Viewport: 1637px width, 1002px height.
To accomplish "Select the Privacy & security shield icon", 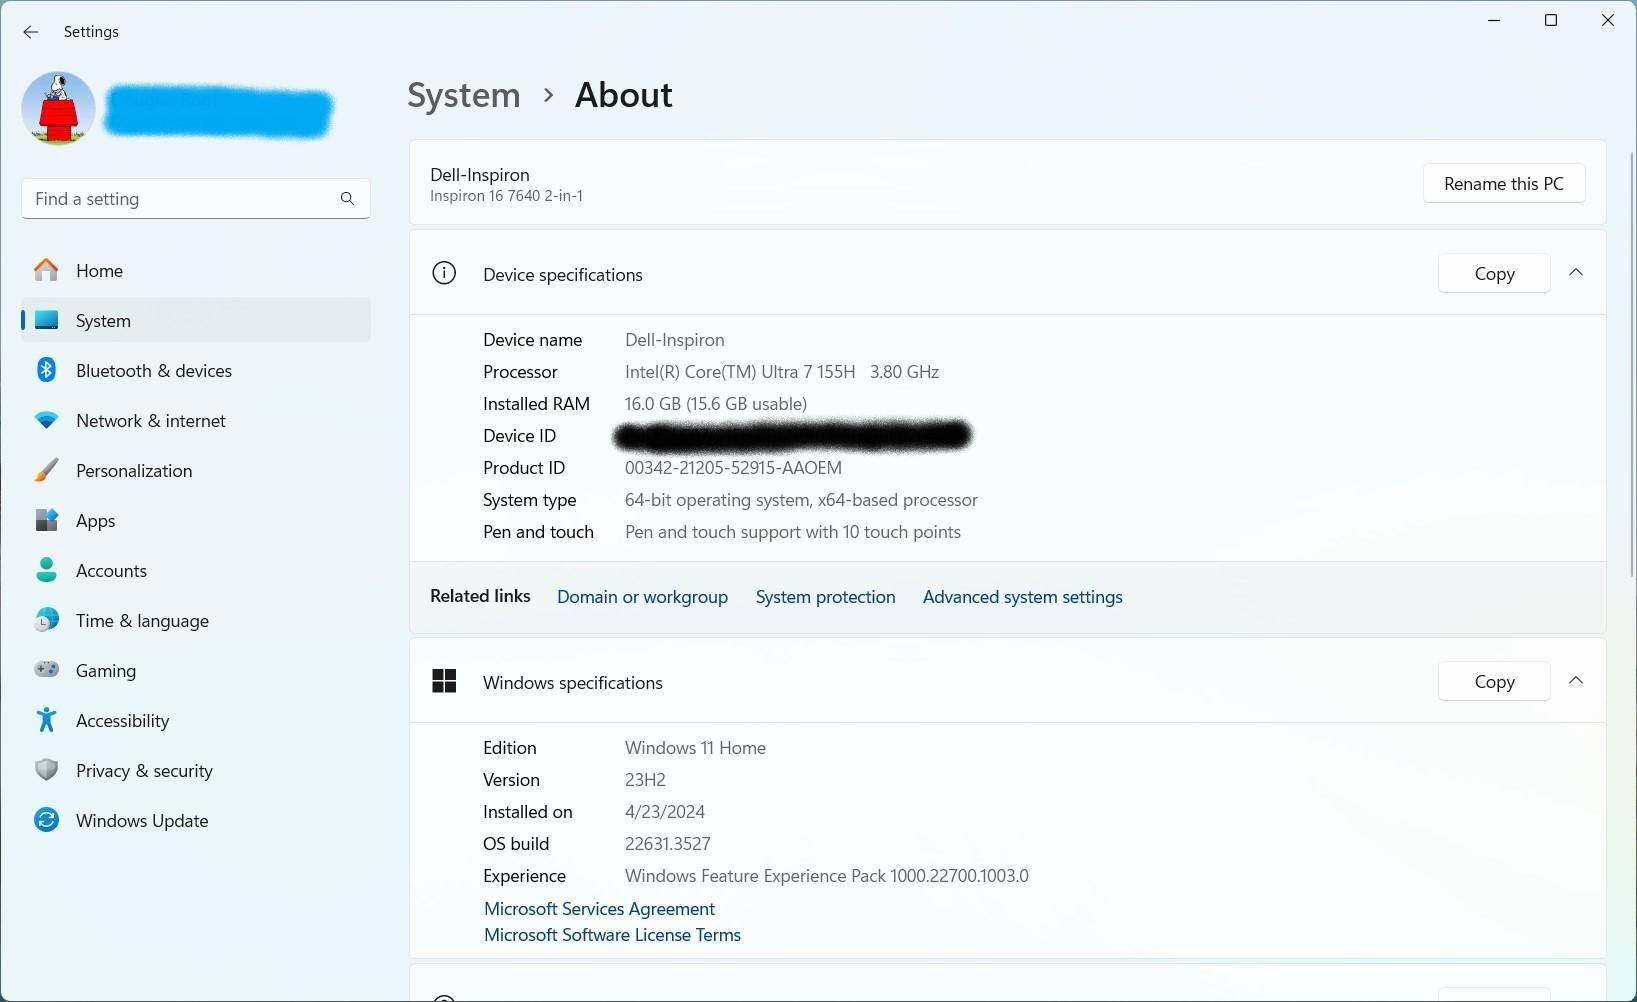I will pyautogui.click(x=46, y=770).
